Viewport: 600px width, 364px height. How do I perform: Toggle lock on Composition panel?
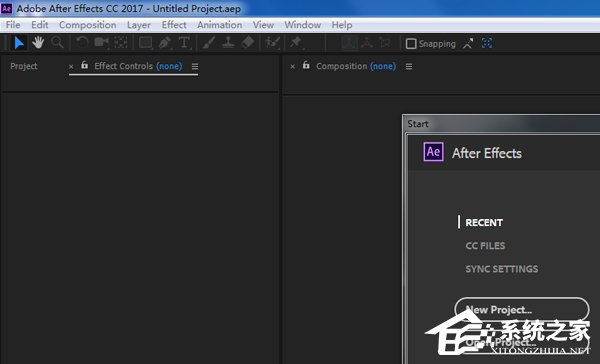pyautogui.click(x=306, y=65)
